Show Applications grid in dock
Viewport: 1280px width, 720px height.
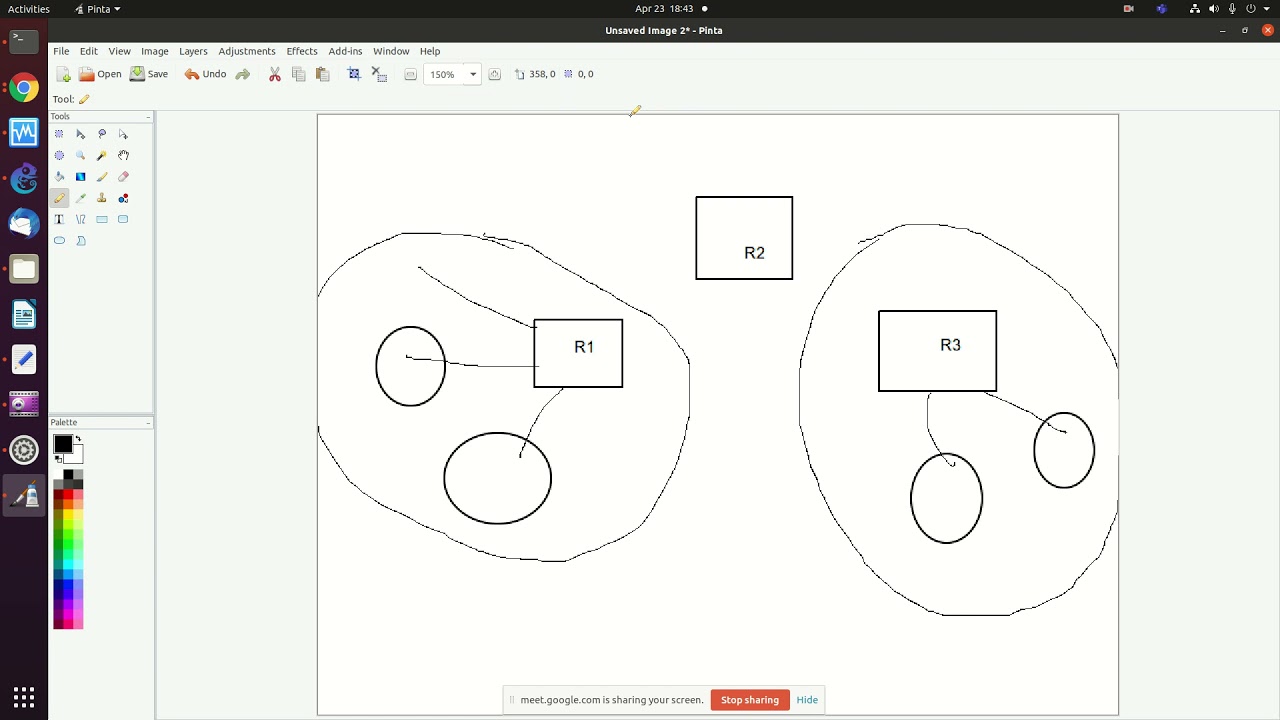[x=24, y=696]
